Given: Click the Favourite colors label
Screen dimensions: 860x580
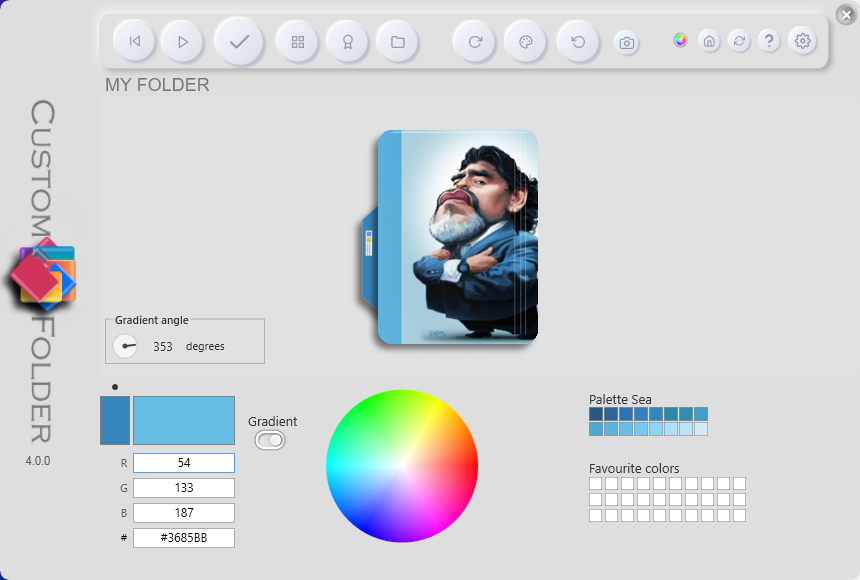Looking at the screenshot, I should (634, 469).
